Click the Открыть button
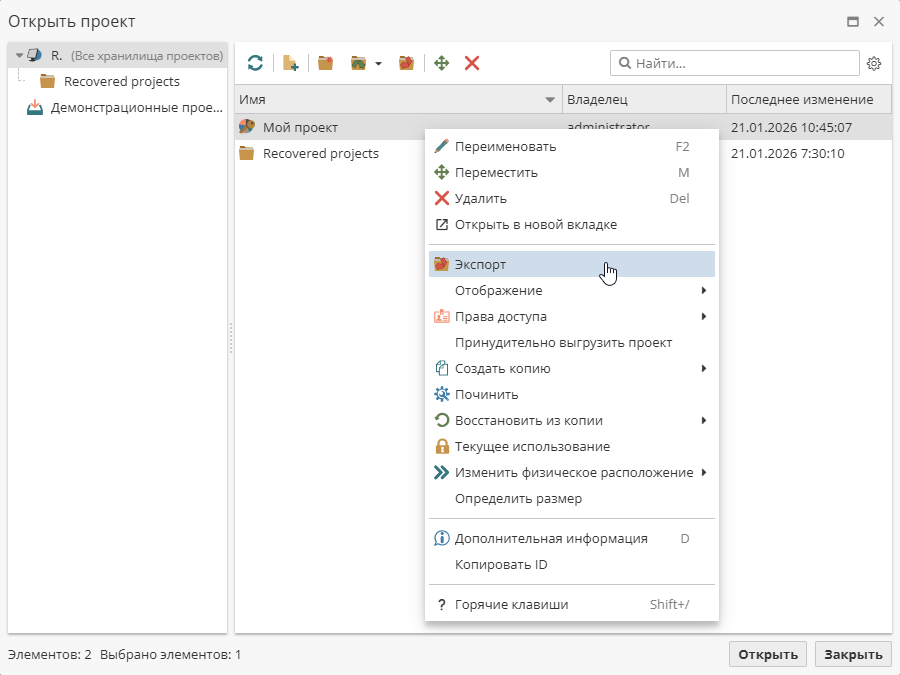 coord(766,653)
